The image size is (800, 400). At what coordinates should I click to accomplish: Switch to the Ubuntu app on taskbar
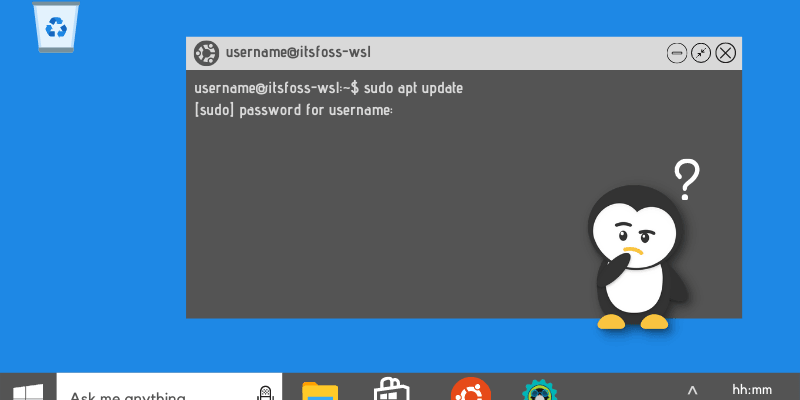tap(470, 389)
